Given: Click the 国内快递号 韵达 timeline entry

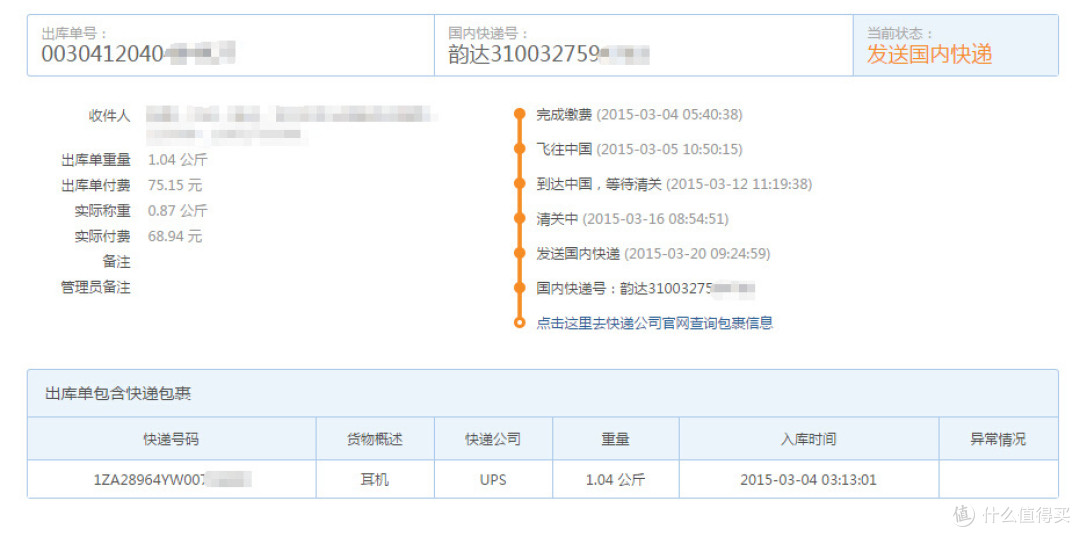Looking at the screenshot, I should click(x=645, y=288).
